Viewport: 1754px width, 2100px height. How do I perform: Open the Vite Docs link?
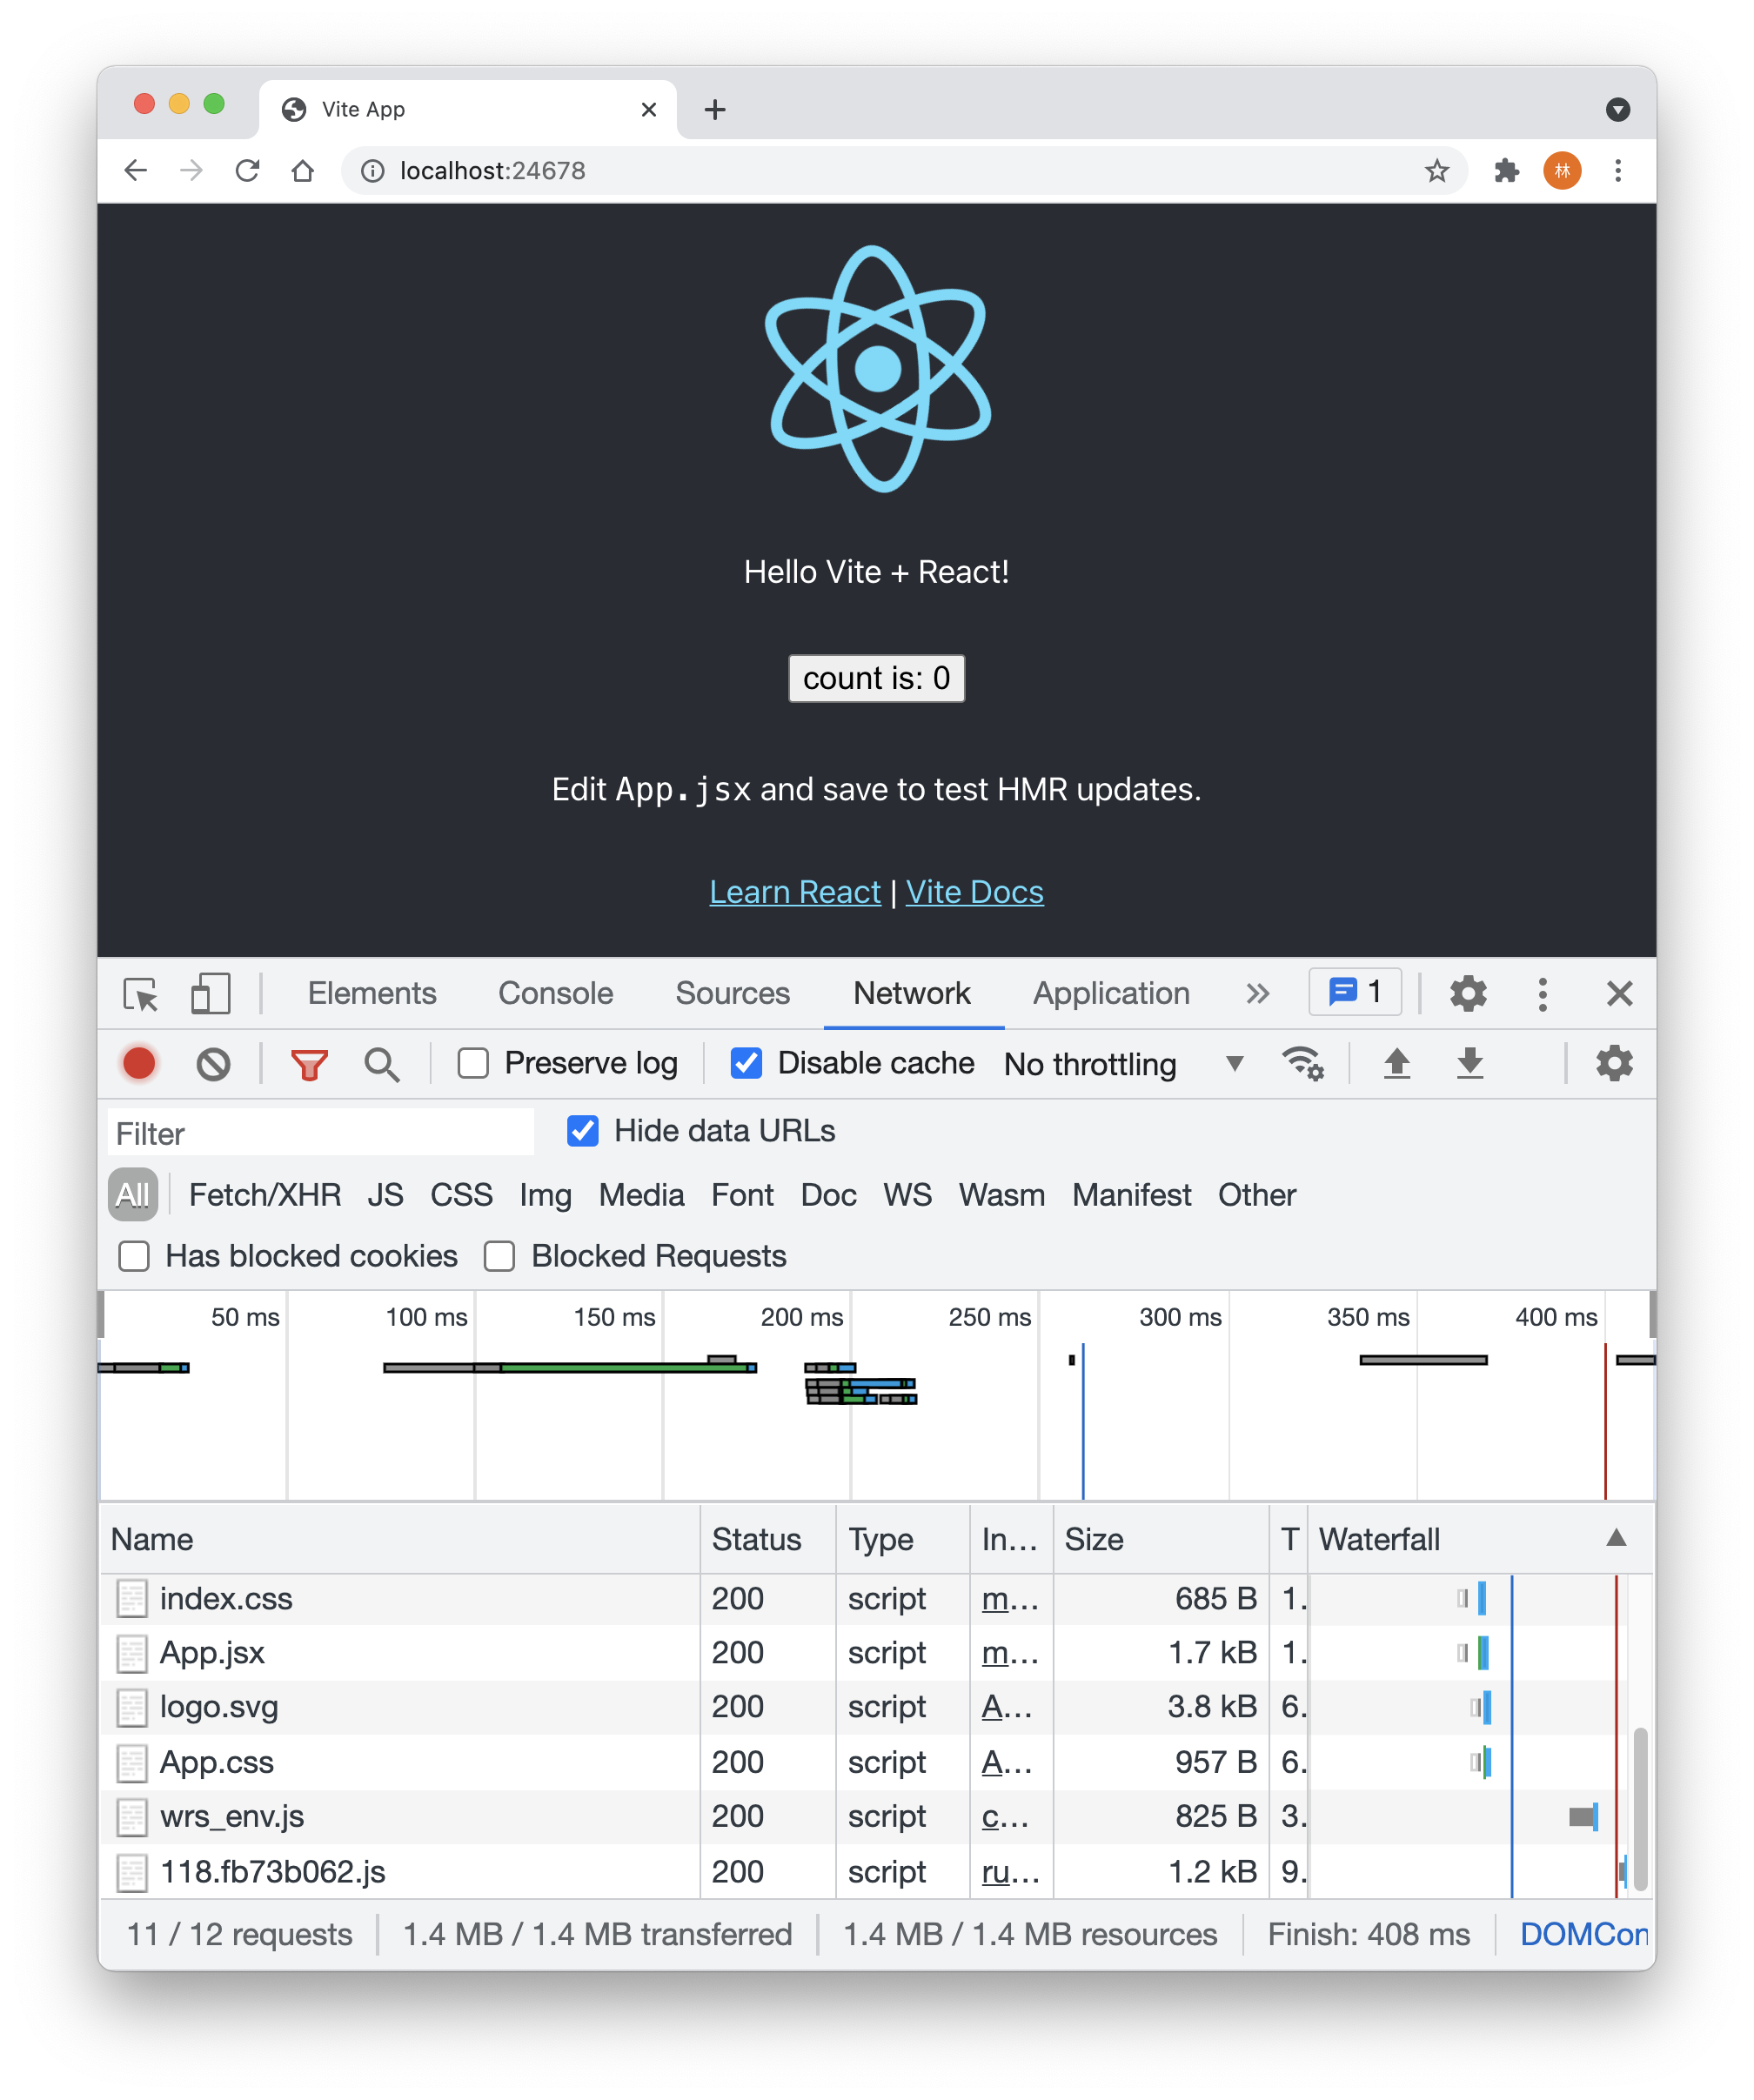[974, 891]
